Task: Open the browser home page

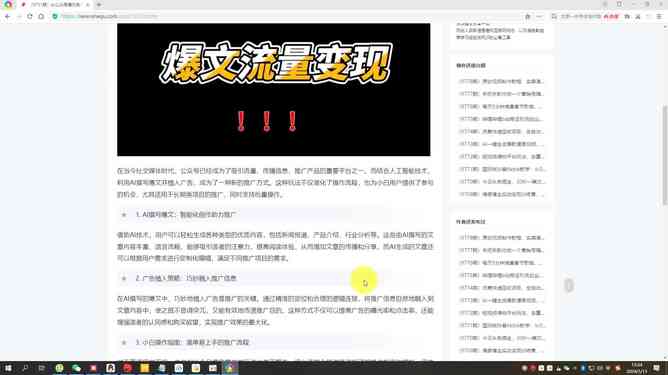Action: (x=41, y=16)
